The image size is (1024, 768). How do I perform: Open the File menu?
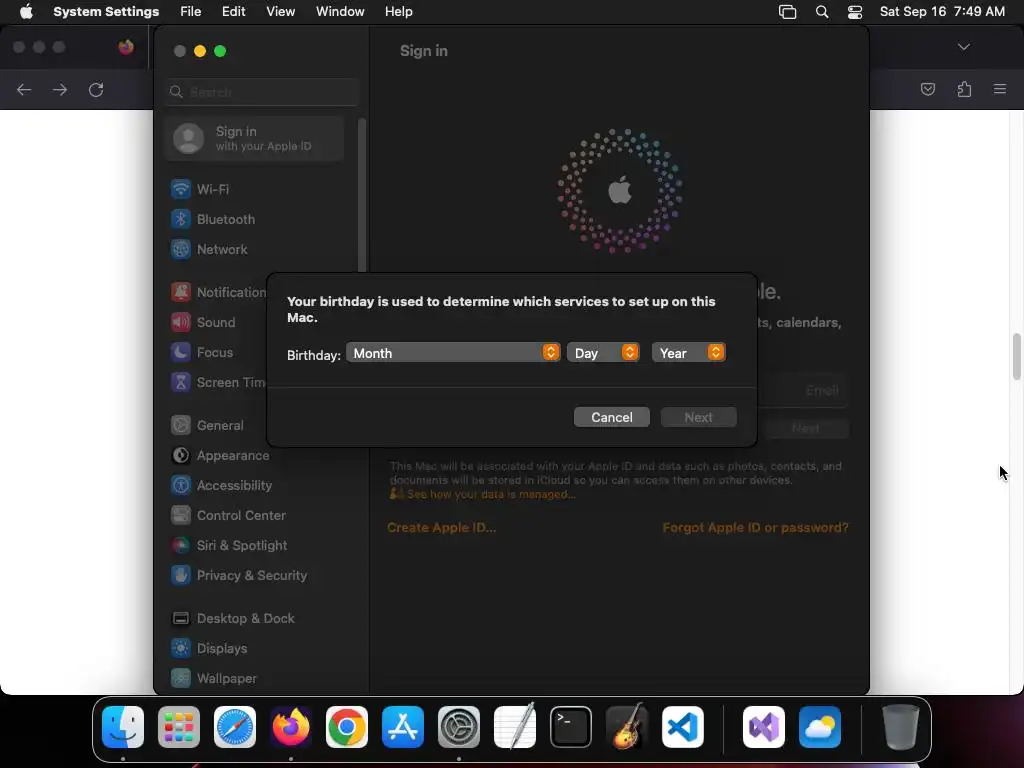[x=191, y=12]
